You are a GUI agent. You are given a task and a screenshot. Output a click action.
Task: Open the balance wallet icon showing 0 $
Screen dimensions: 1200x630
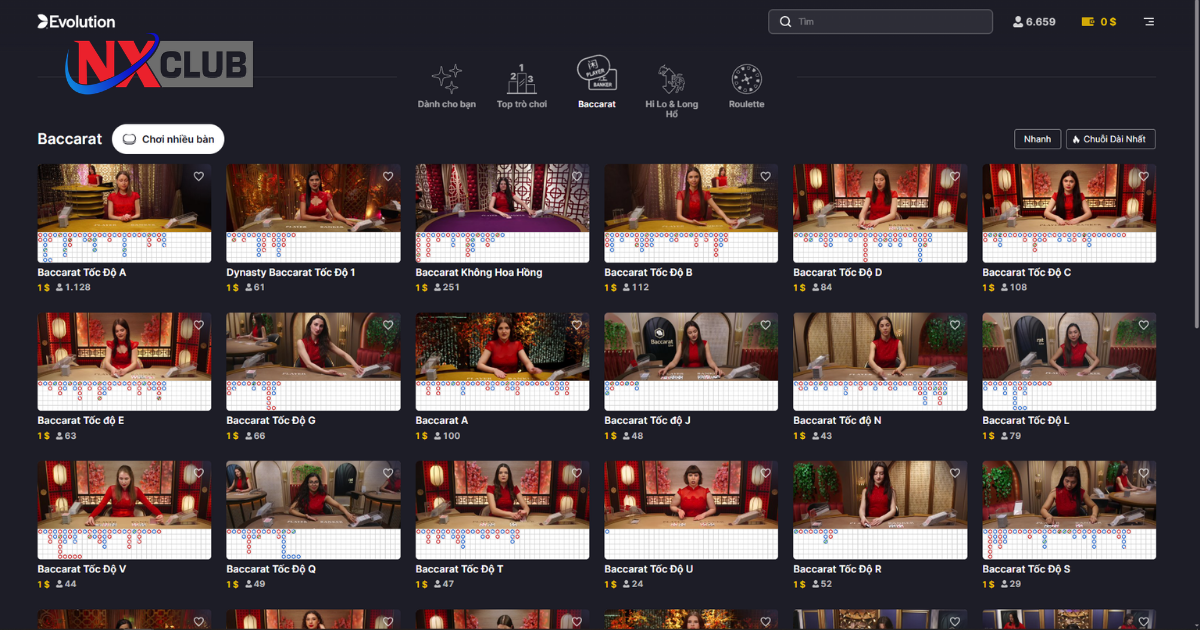coord(1089,21)
